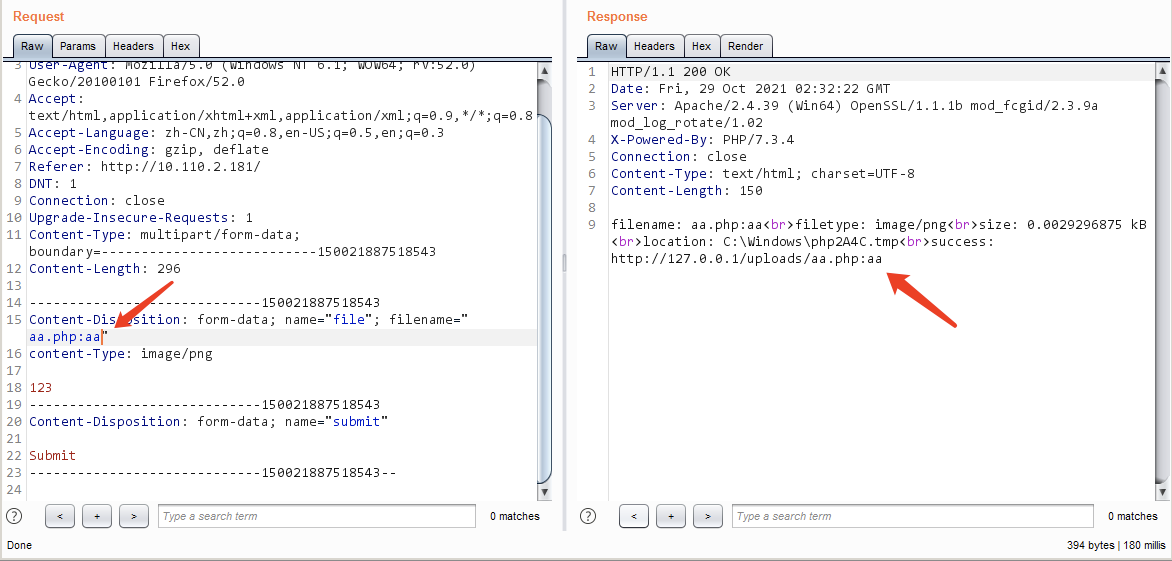Viewport: 1172px width, 561px height.
Task: Click the Request search next '>' button
Action: tap(134, 516)
